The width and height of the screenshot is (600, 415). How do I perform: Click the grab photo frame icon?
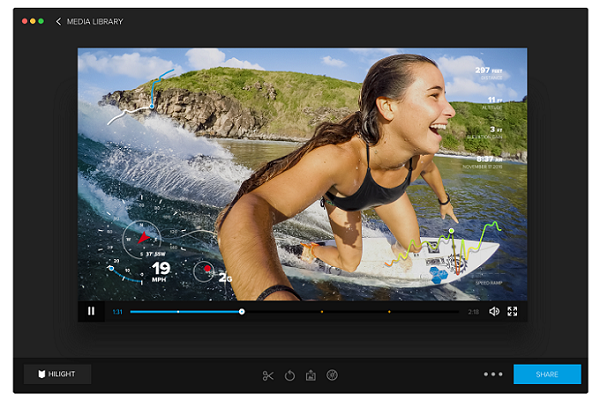(x=311, y=375)
